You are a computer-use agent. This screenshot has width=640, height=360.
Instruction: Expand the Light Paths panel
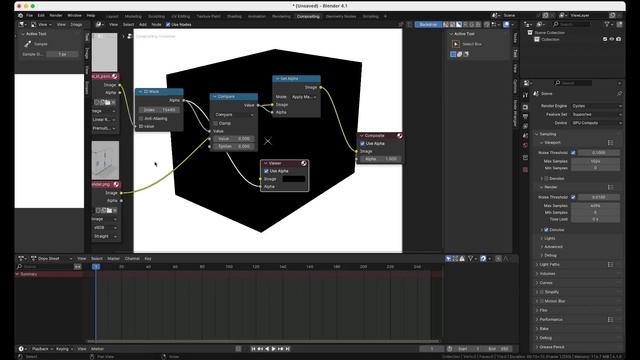[549, 264]
